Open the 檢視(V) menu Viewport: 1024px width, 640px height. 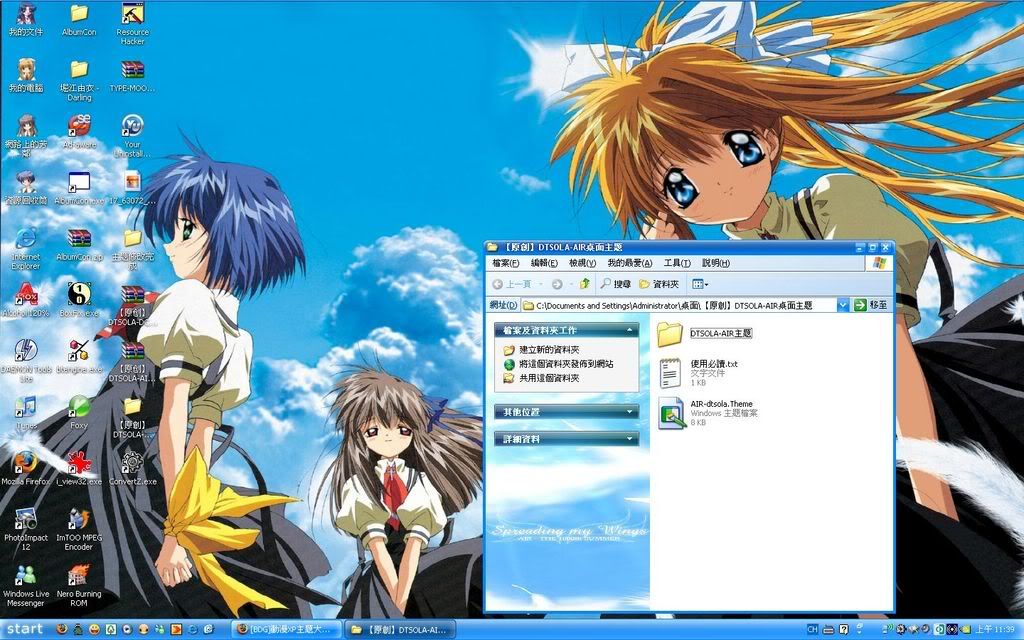(x=583, y=263)
